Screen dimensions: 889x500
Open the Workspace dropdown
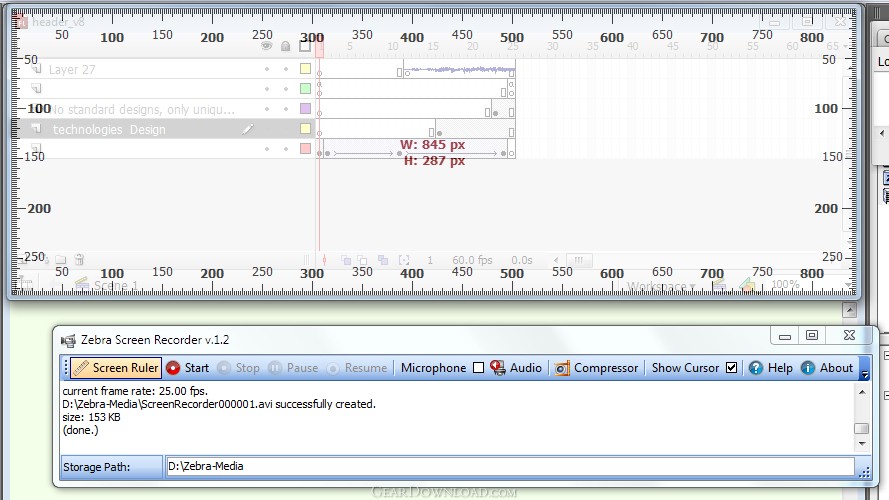pos(661,287)
